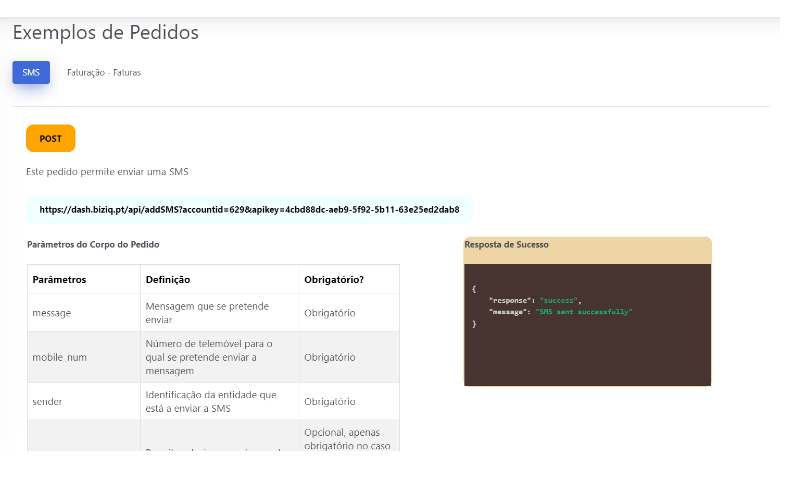Viewport: 800px width, 479px height.
Task: Switch to the Faturação - Faturas tab
Action: (x=103, y=73)
